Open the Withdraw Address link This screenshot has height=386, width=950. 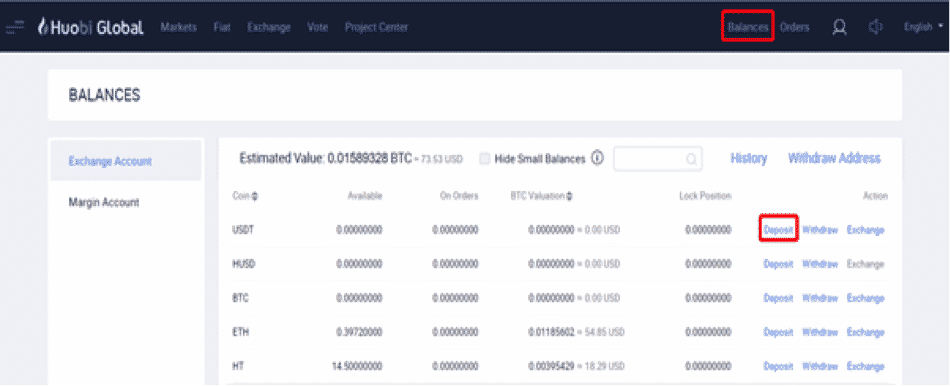coord(834,159)
